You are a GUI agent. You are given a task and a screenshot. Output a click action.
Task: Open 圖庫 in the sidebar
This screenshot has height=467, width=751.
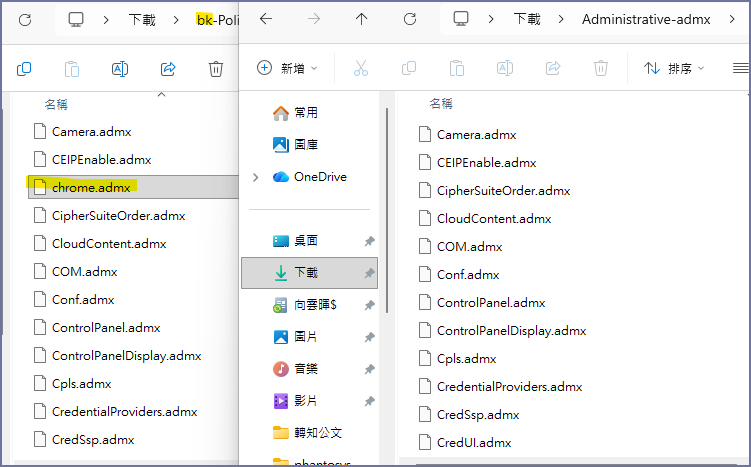[x=305, y=145]
